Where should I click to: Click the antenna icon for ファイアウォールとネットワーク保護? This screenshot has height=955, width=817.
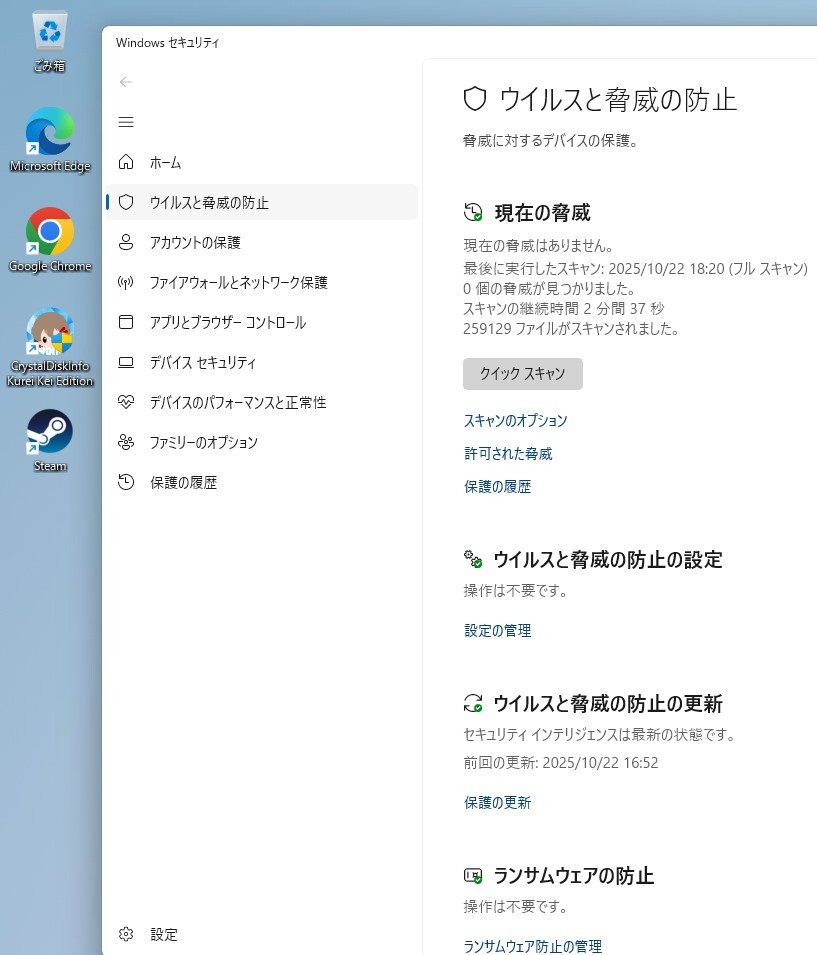(126, 282)
